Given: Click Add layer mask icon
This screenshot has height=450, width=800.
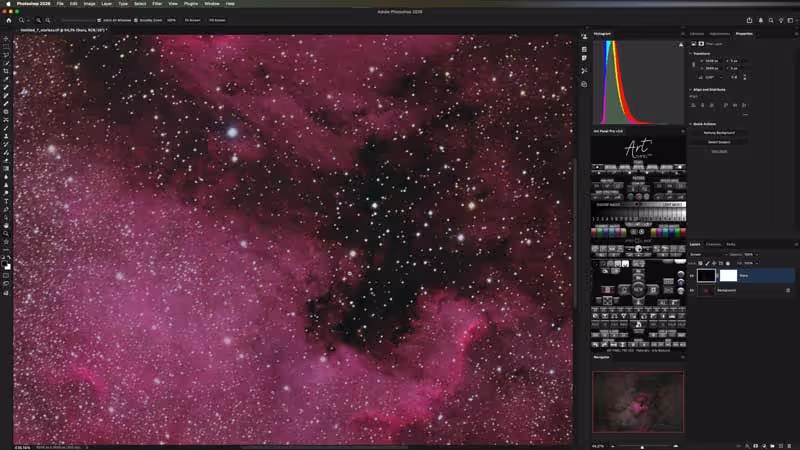Looking at the screenshot, I should tap(756, 446).
